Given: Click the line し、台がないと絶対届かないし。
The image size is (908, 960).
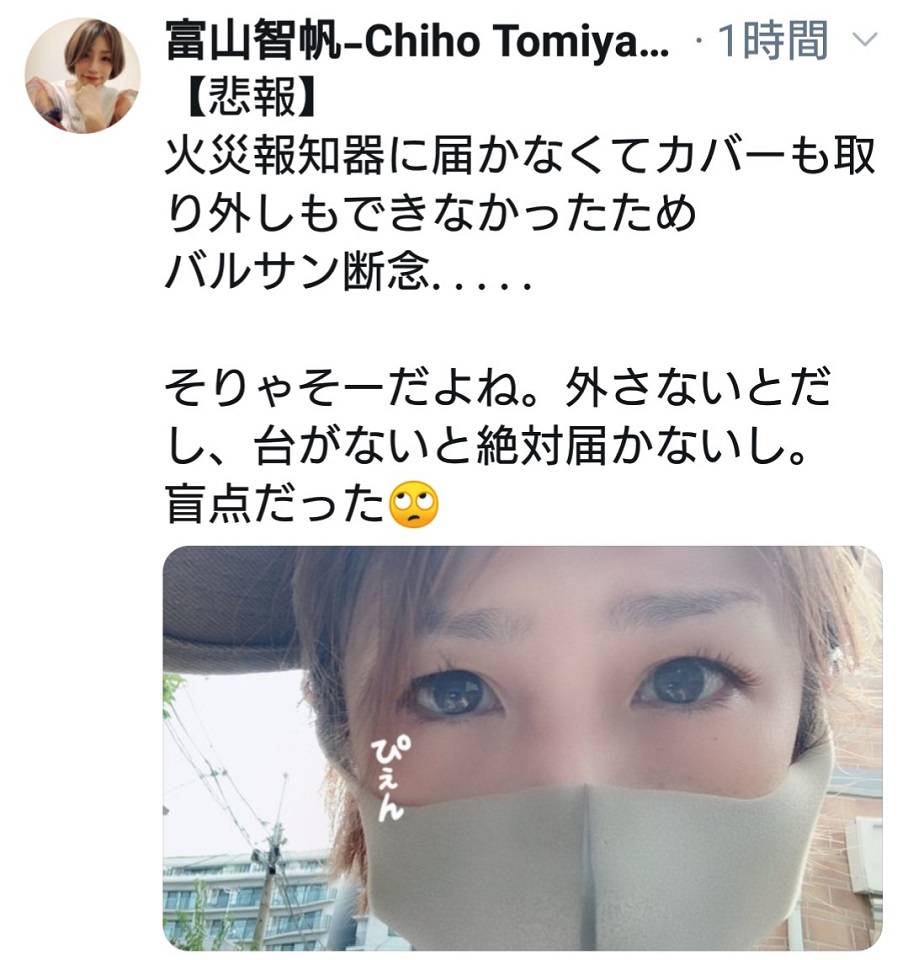Looking at the screenshot, I should tap(486, 446).
